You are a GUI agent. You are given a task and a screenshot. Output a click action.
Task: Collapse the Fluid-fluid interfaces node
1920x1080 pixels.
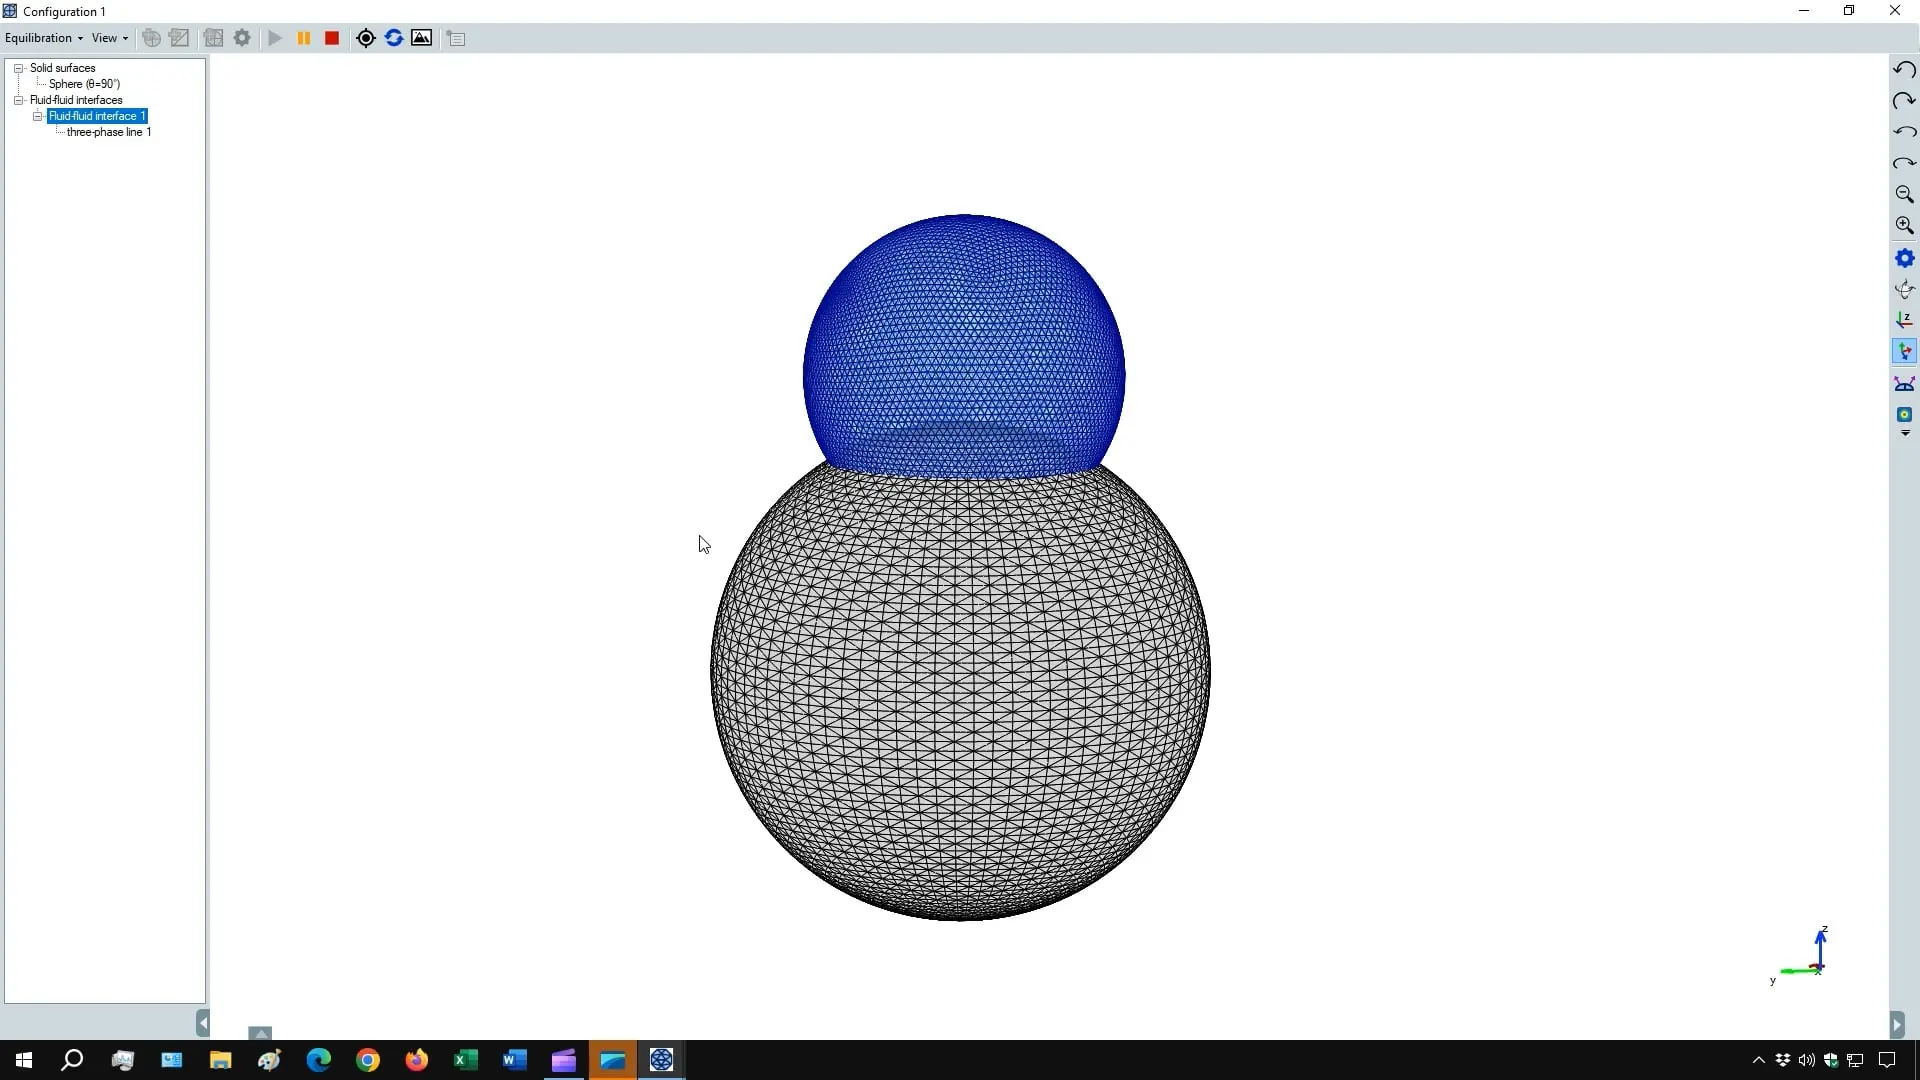pos(19,100)
